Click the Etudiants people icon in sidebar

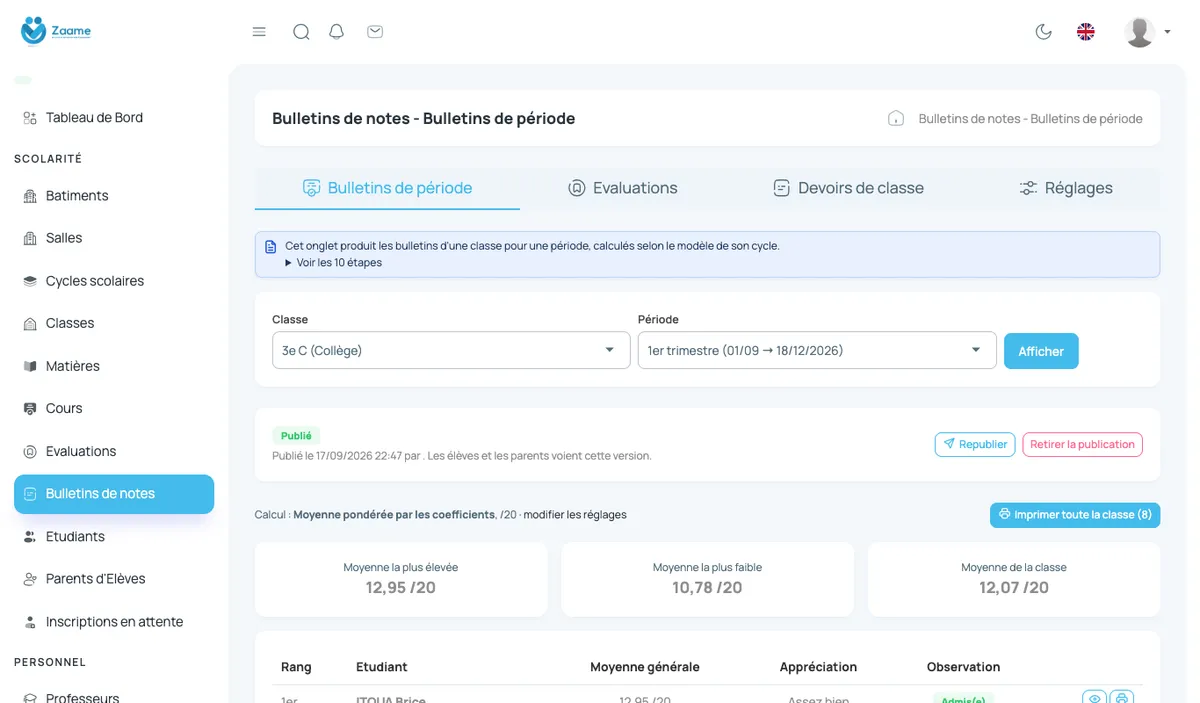point(30,536)
